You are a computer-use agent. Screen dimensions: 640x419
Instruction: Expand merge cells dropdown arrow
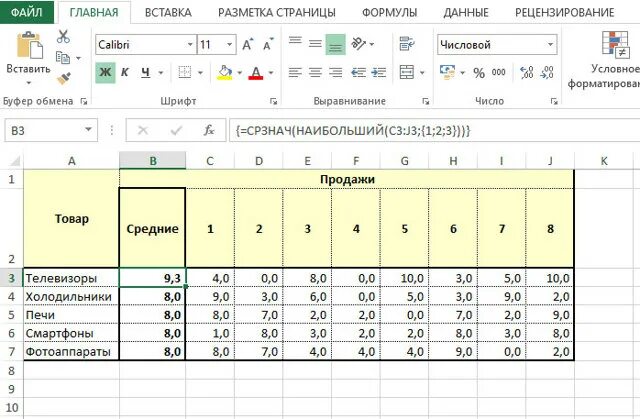pyautogui.click(x=422, y=73)
